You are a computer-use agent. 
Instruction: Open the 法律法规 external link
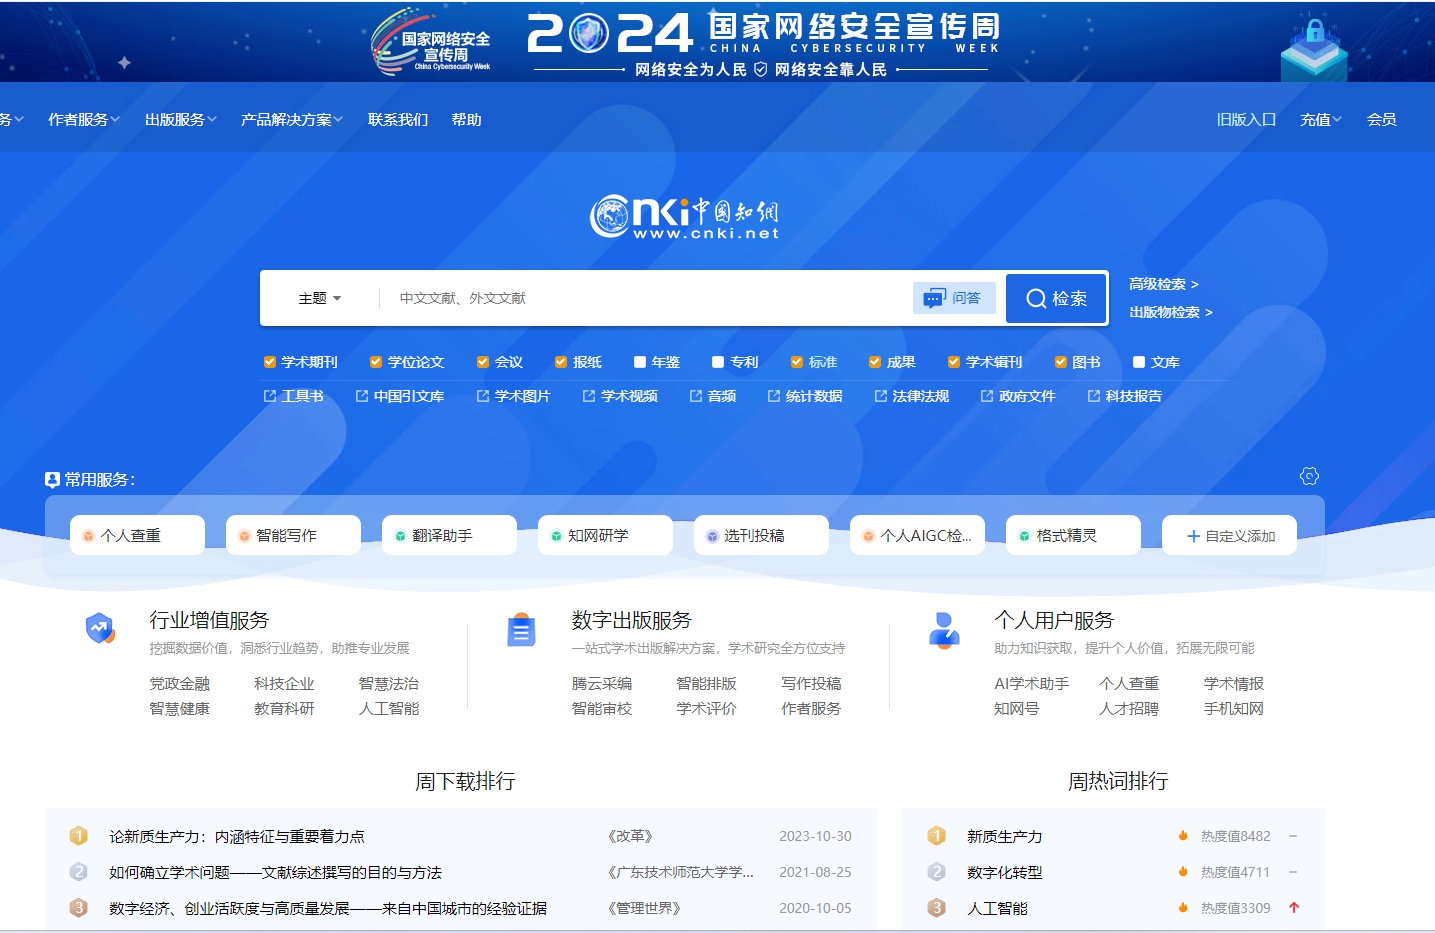click(x=911, y=396)
